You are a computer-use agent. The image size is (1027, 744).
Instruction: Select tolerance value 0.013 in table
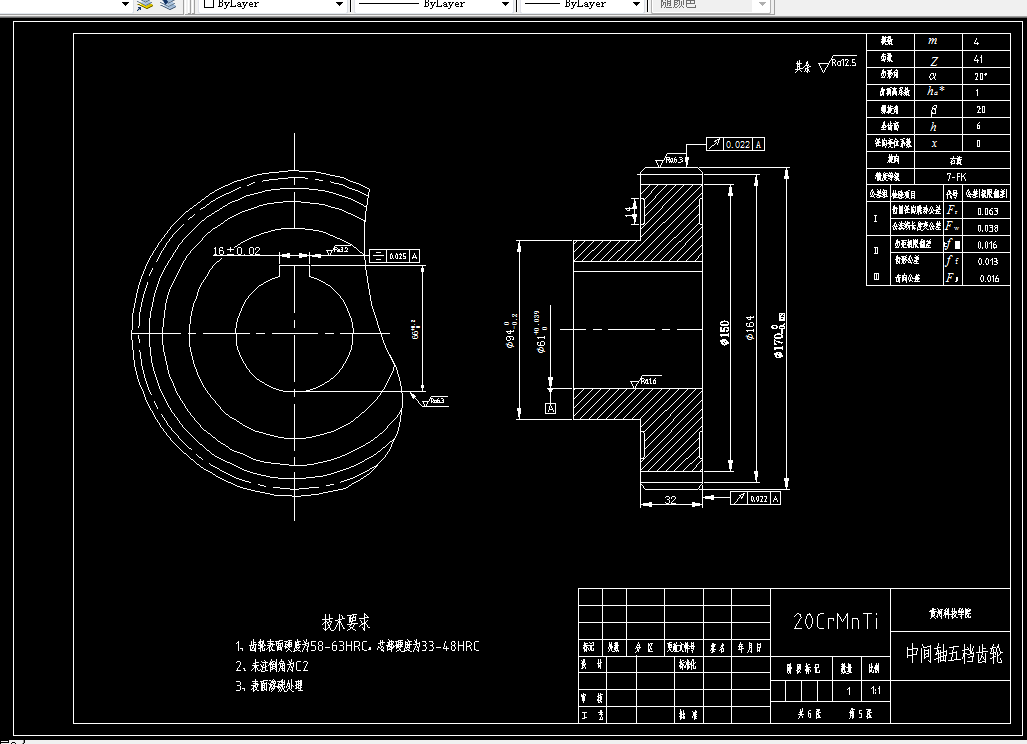point(988,261)
